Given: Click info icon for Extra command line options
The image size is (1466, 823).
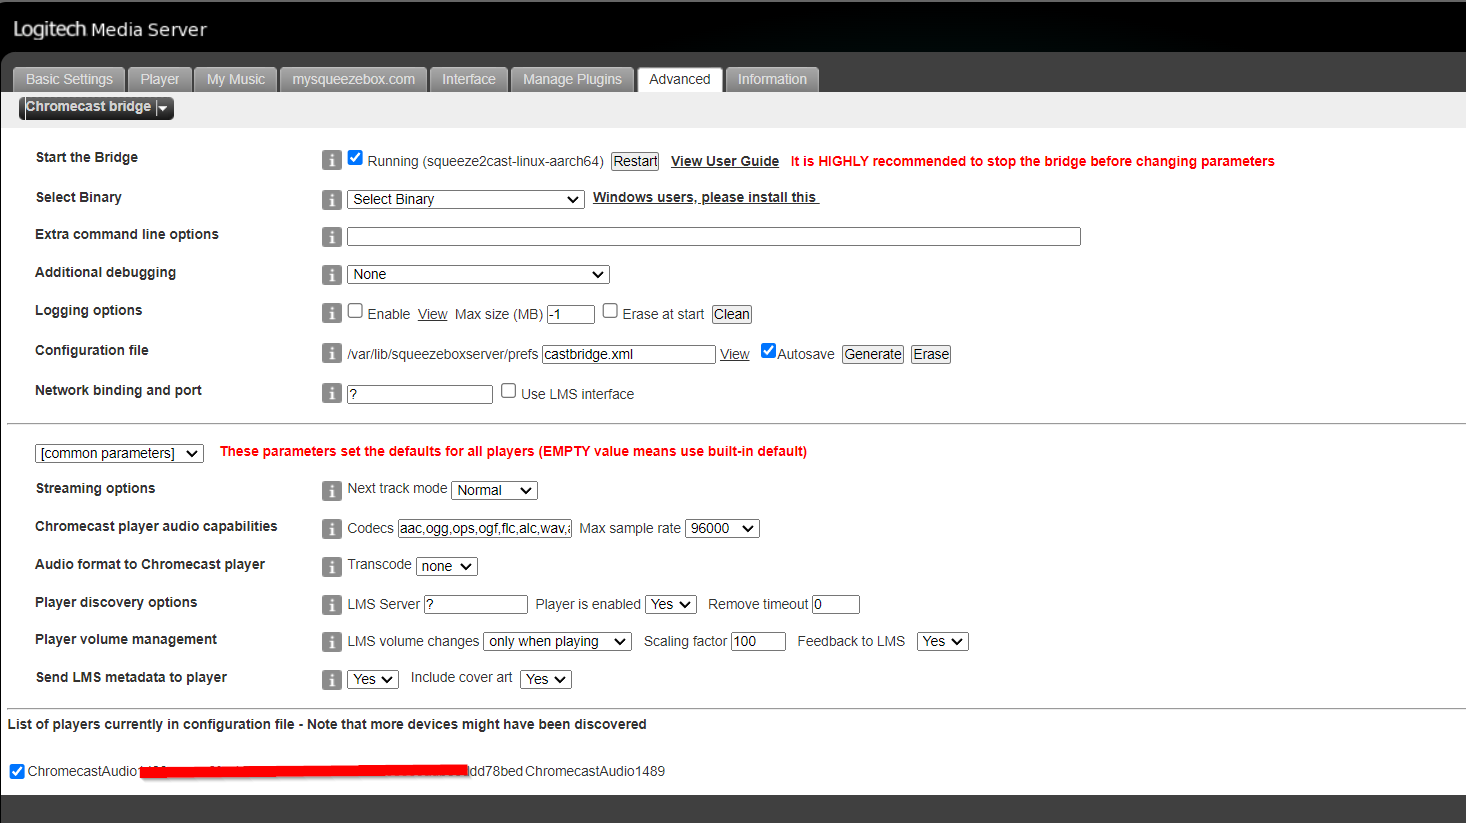Looking at the screenshot, I should (332, 237).
